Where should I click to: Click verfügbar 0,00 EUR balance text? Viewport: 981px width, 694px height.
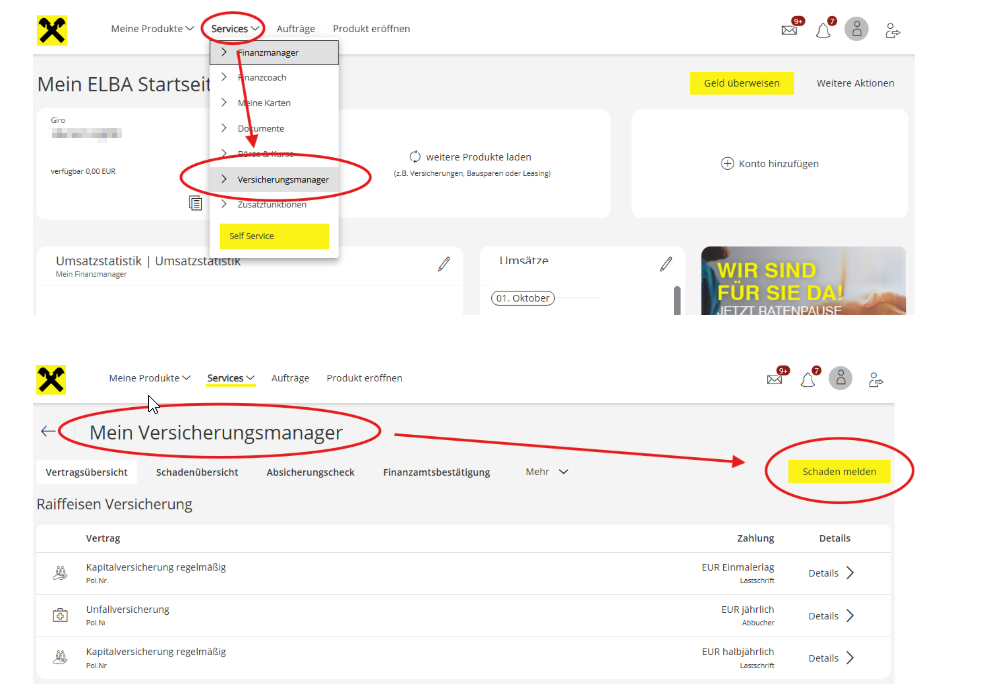coord(83,171)
